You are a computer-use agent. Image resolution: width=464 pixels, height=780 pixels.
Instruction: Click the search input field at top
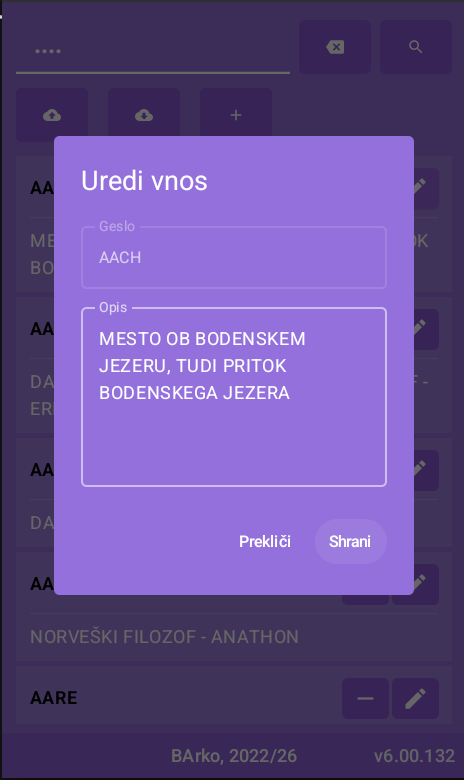tap(153, 51)
